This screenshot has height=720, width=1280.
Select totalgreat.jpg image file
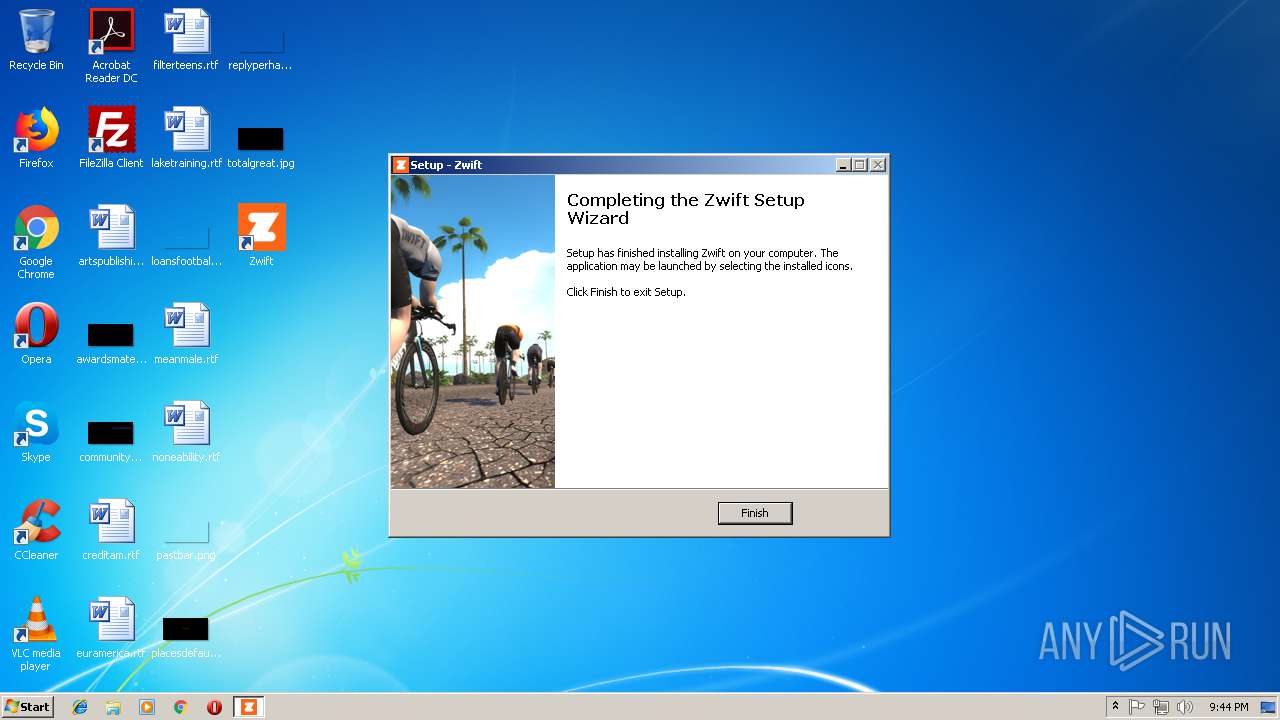pos(261,138)
